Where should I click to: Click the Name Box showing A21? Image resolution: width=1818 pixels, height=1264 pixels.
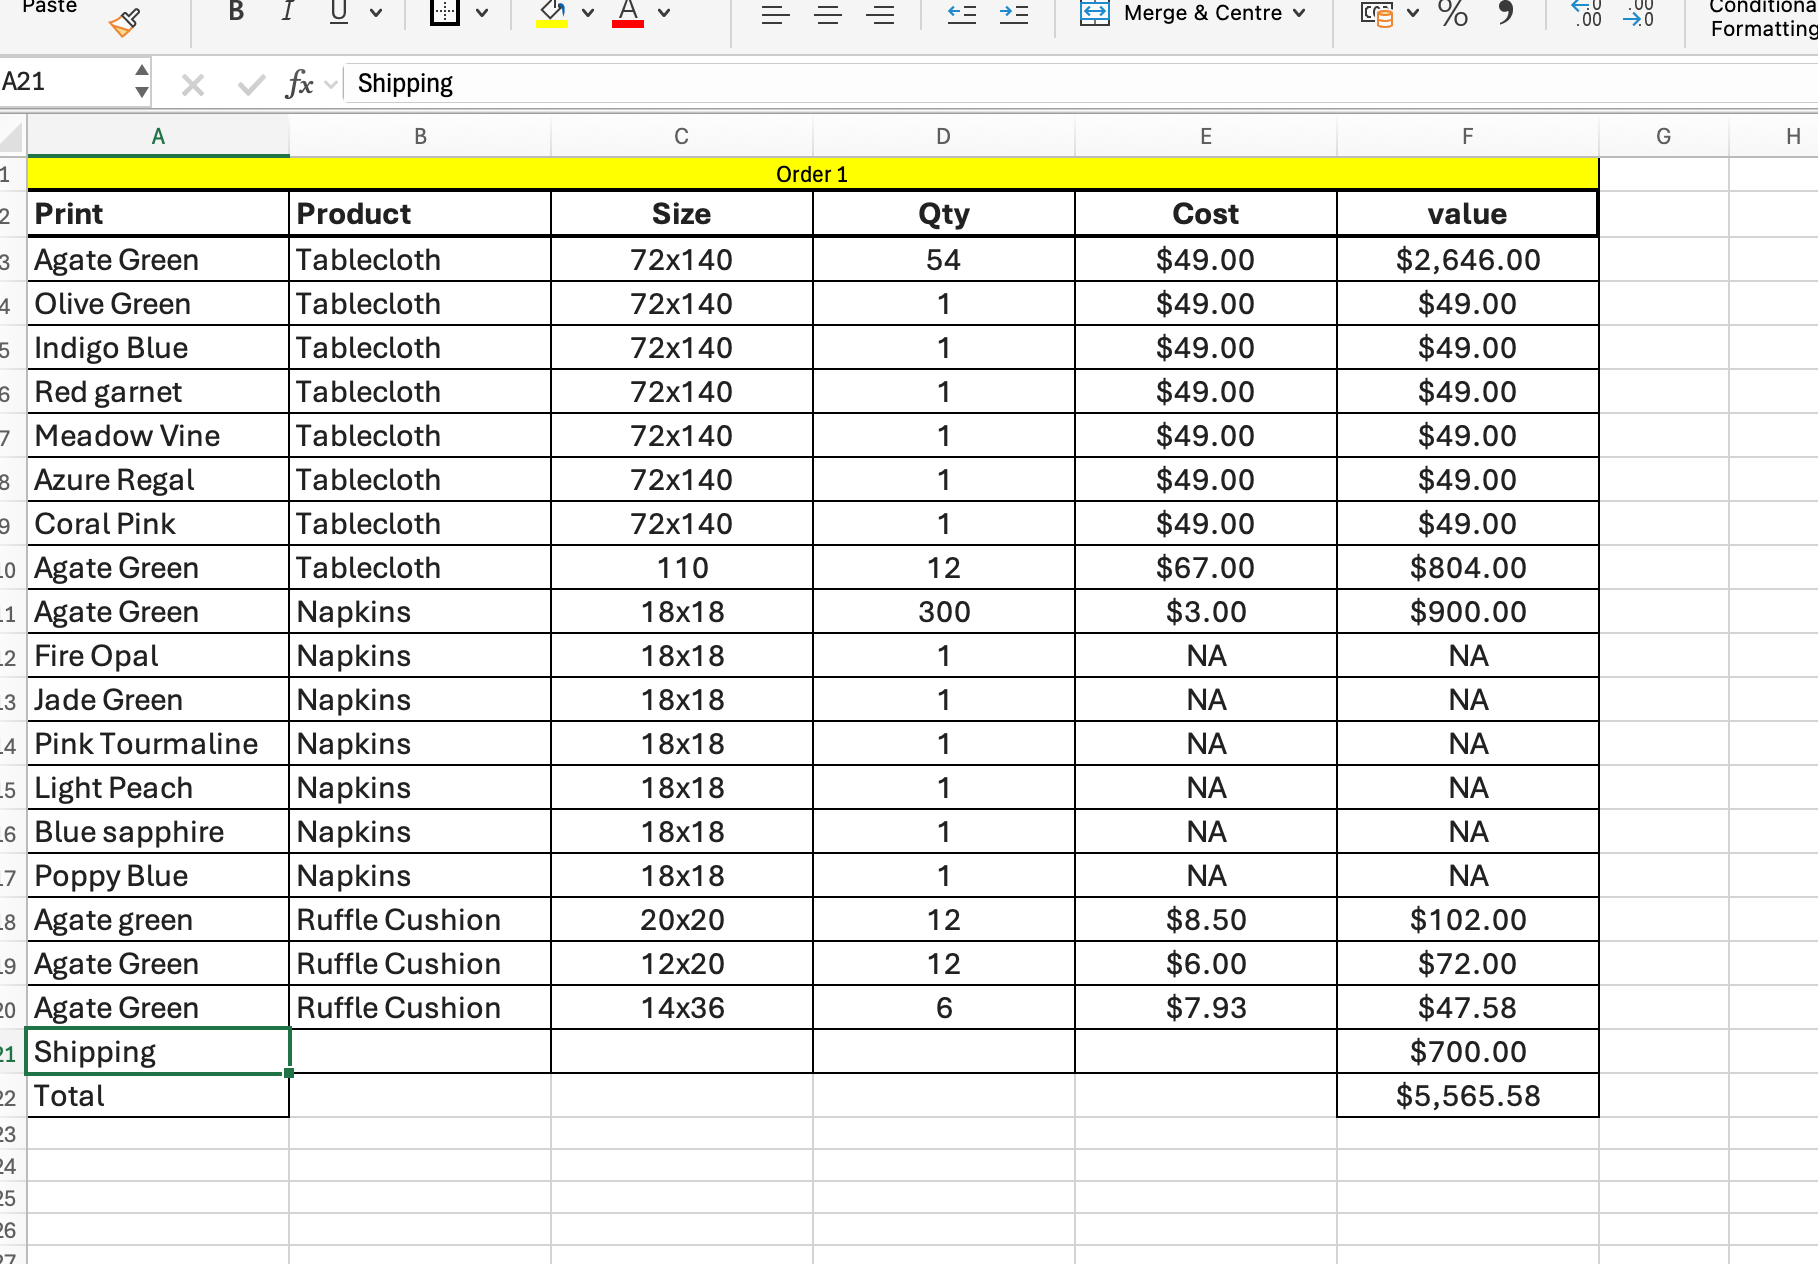(62, 82)
